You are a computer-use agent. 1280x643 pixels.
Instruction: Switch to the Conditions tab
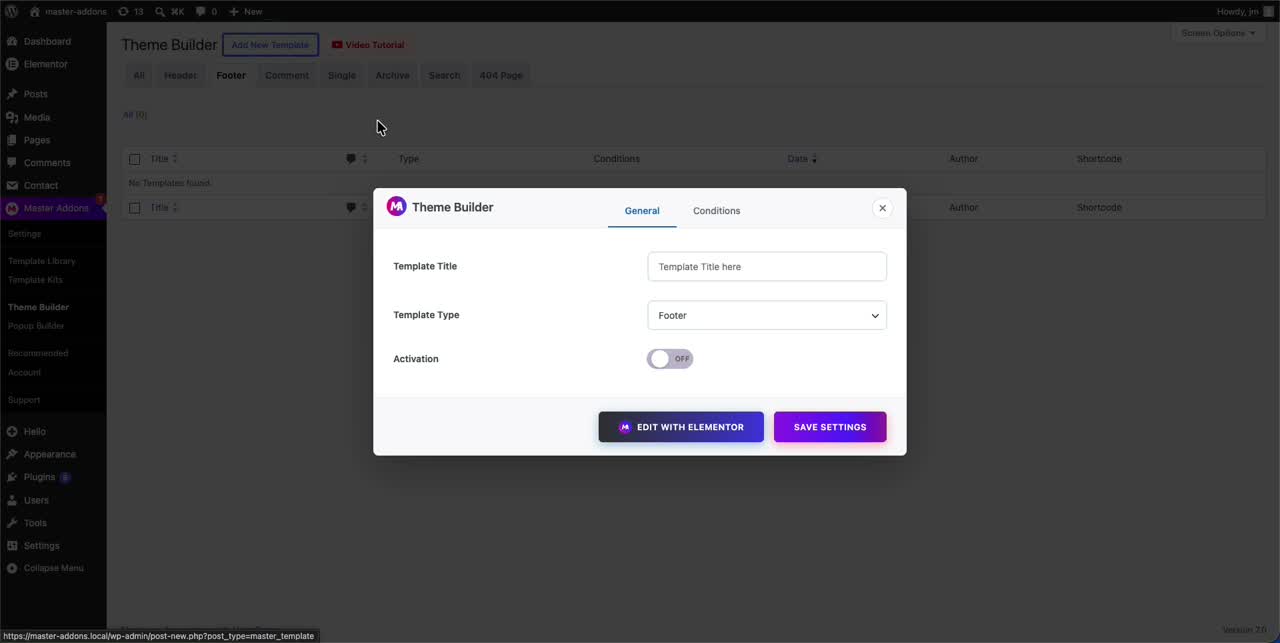click(717, 211)
